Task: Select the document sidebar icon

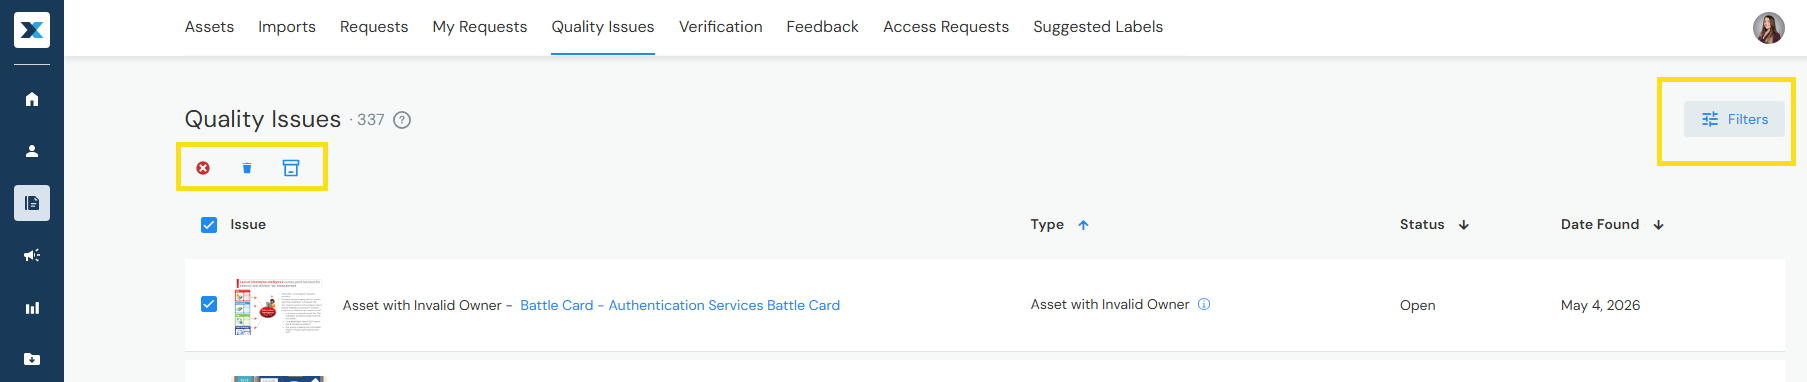Action: click(32, 203)
